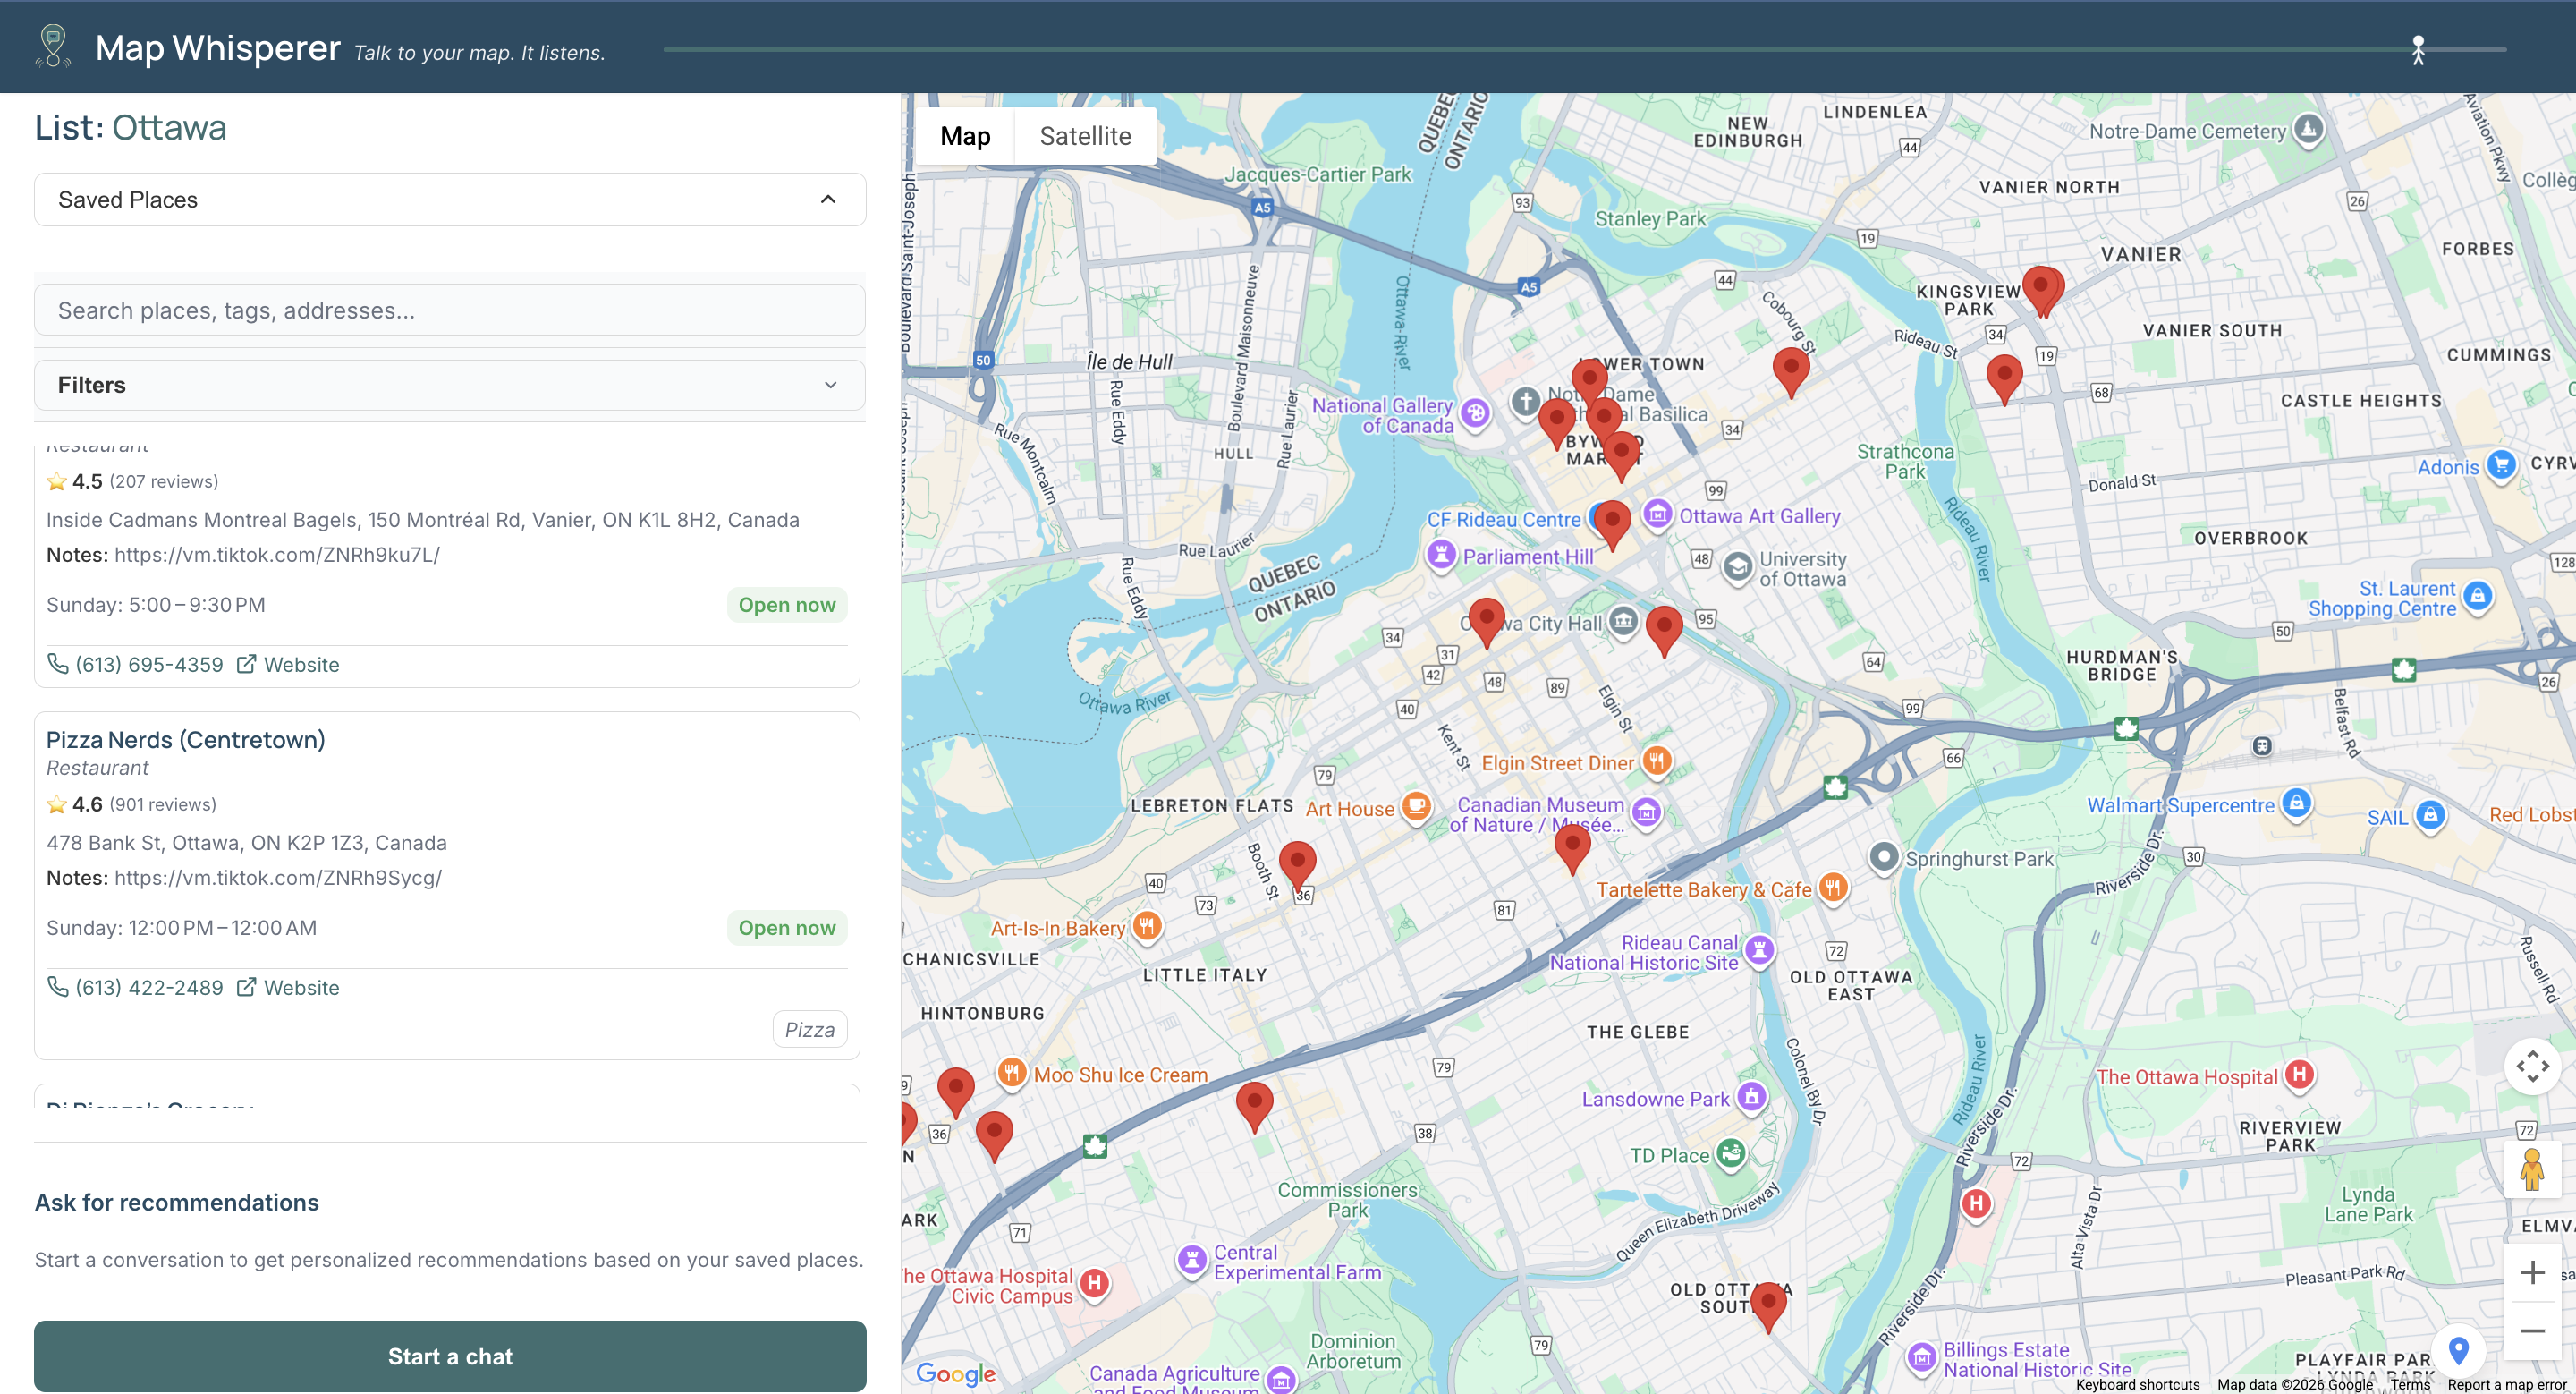Start a chat for recommendations
Screen dimensions: 2576x1394
pyautogui.click(x=449, y=1356)
